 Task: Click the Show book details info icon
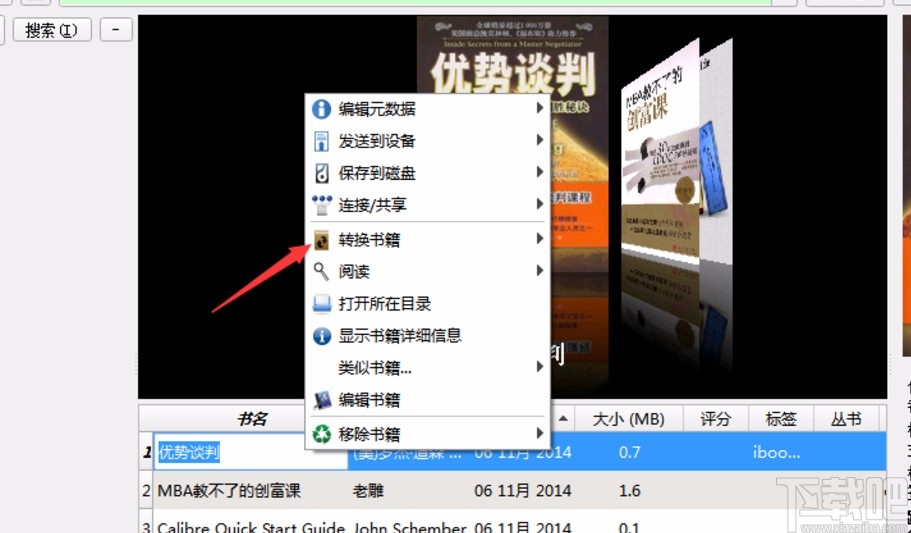pyautogui.click(x=321, y=335)
